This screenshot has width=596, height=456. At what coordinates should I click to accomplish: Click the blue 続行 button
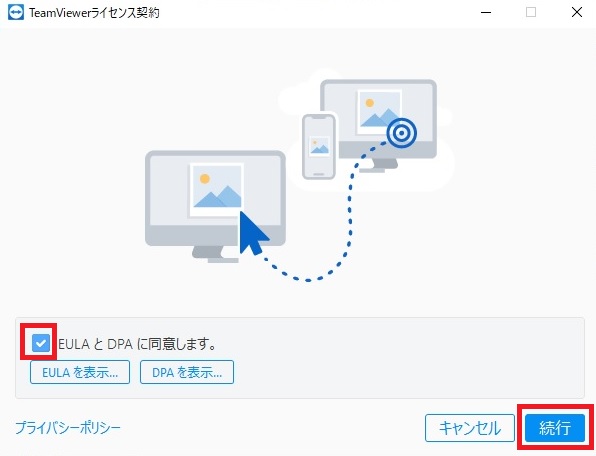(x=555, y=428)
